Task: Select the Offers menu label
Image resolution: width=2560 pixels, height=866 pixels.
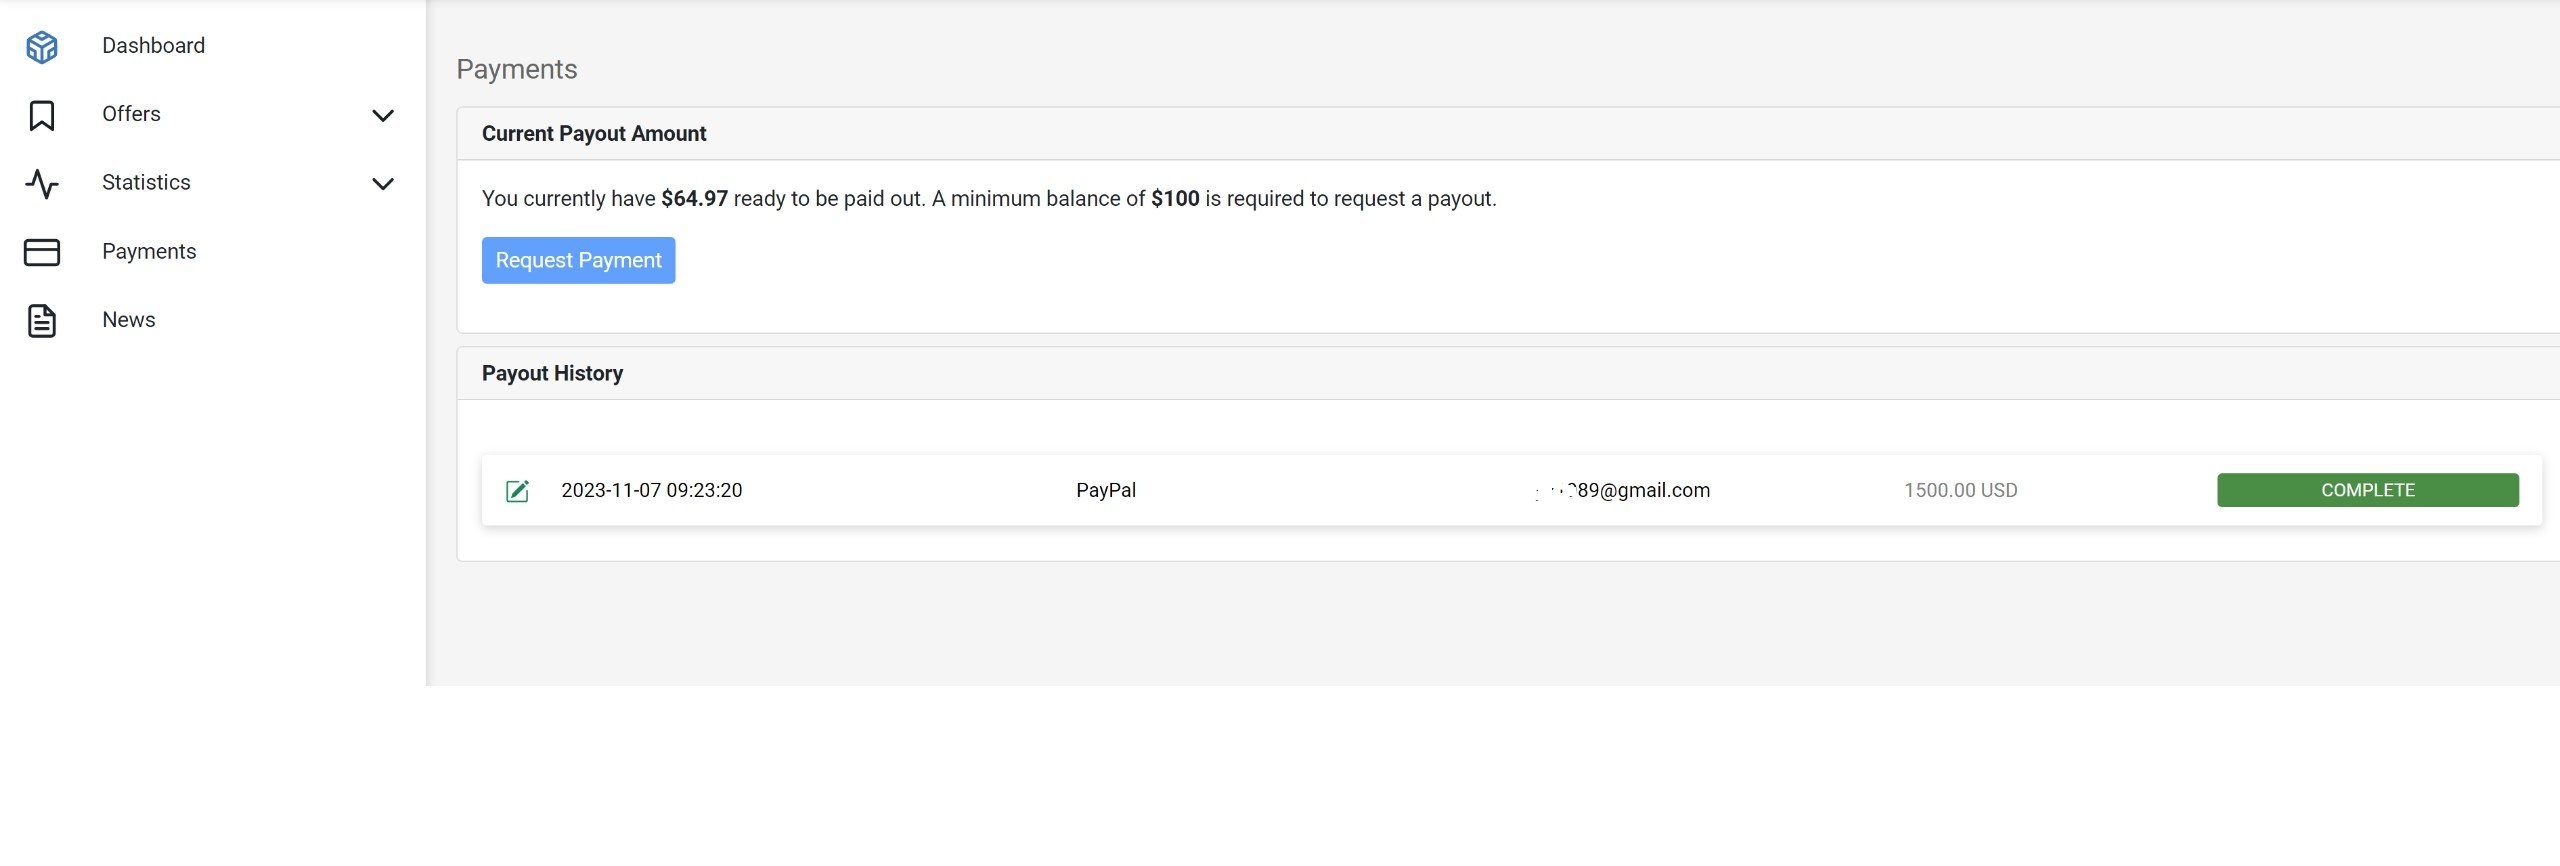Action: (131, 114)
